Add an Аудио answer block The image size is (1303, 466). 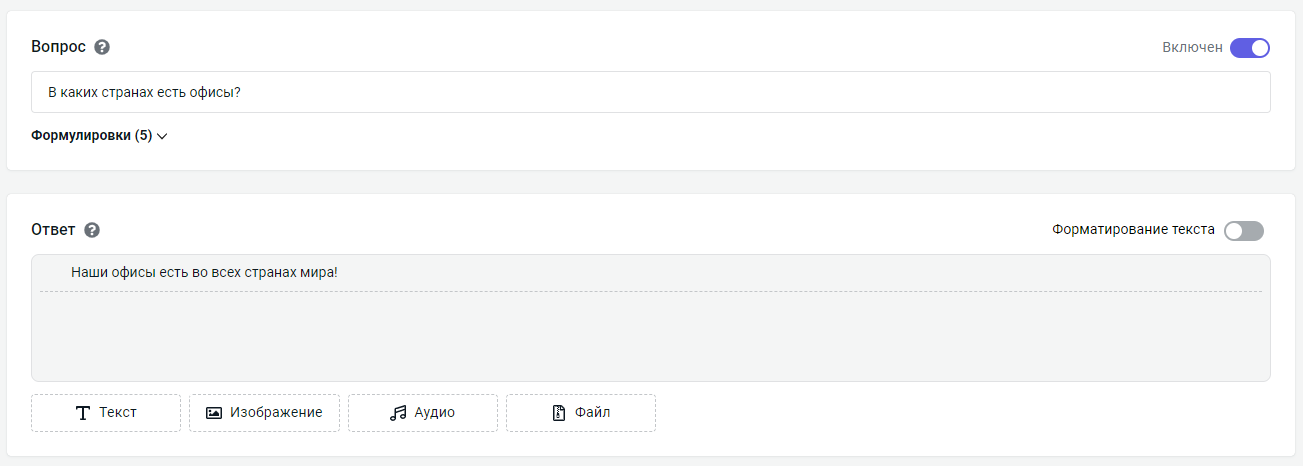423,413
